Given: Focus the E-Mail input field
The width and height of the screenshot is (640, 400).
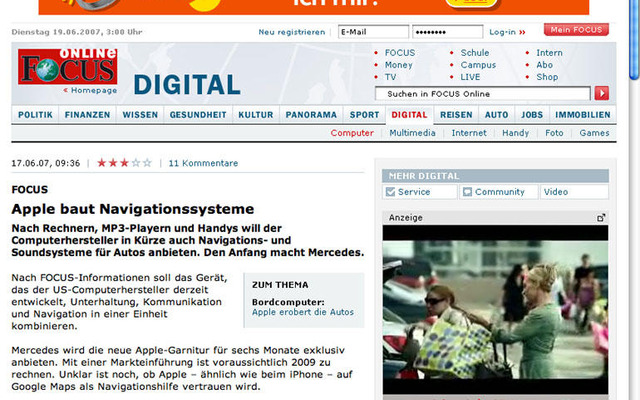Looking at the screenshot, I should pos(373,32).
